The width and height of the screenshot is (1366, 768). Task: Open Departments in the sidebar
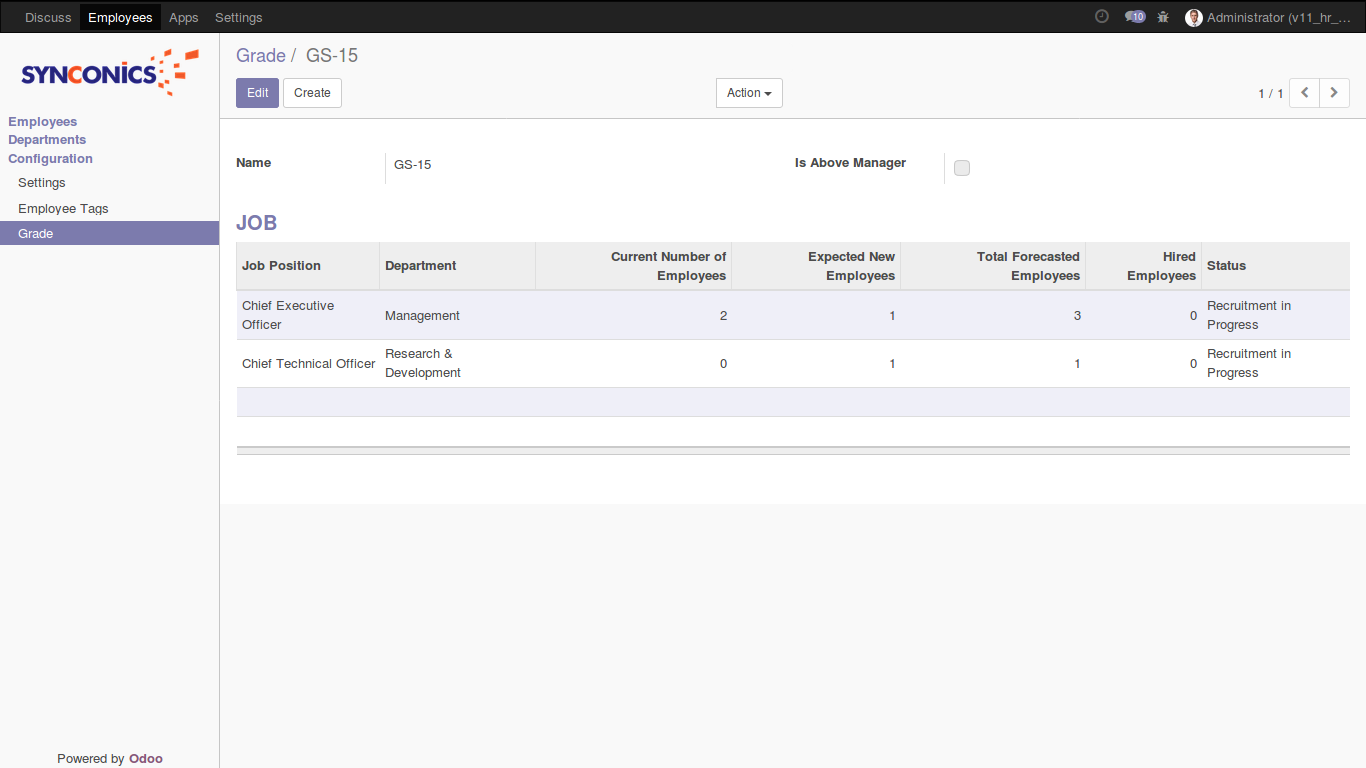pos(47,140)
